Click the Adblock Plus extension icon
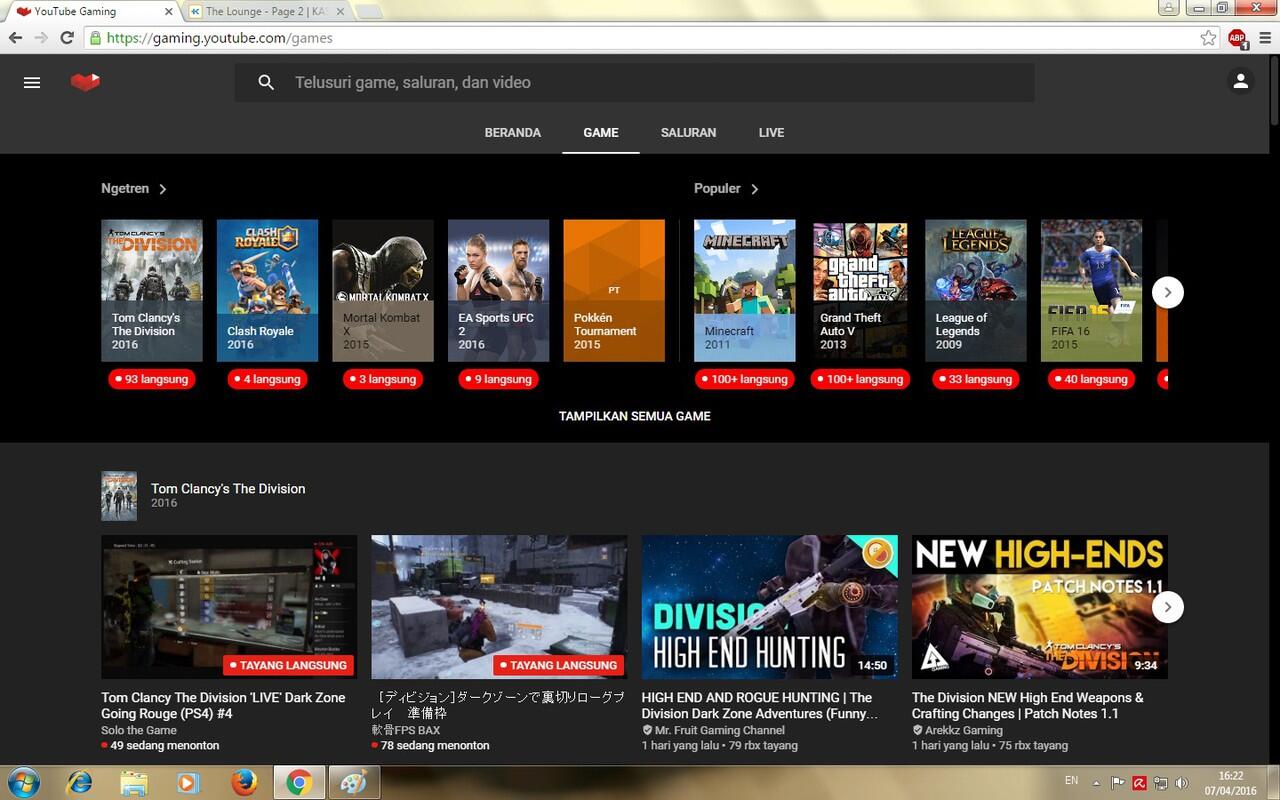Screen dimensions: 1280x800 (x=1237, y=38)
